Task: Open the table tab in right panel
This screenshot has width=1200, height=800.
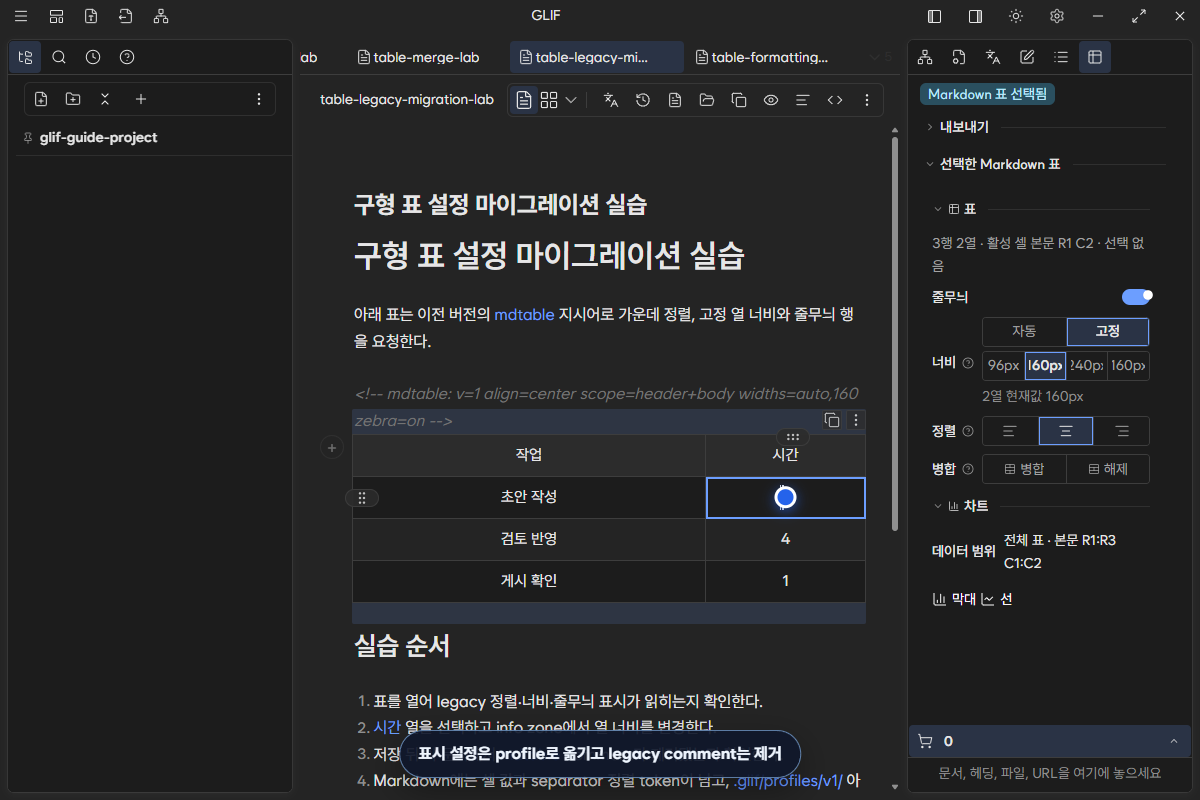Action: pyautogui.click(x=1095, y=57)
